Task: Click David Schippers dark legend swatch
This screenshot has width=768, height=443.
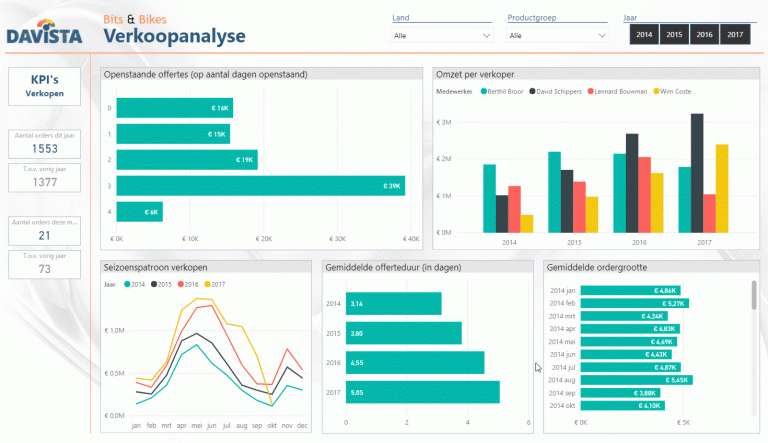Action: tap(532, 91)
